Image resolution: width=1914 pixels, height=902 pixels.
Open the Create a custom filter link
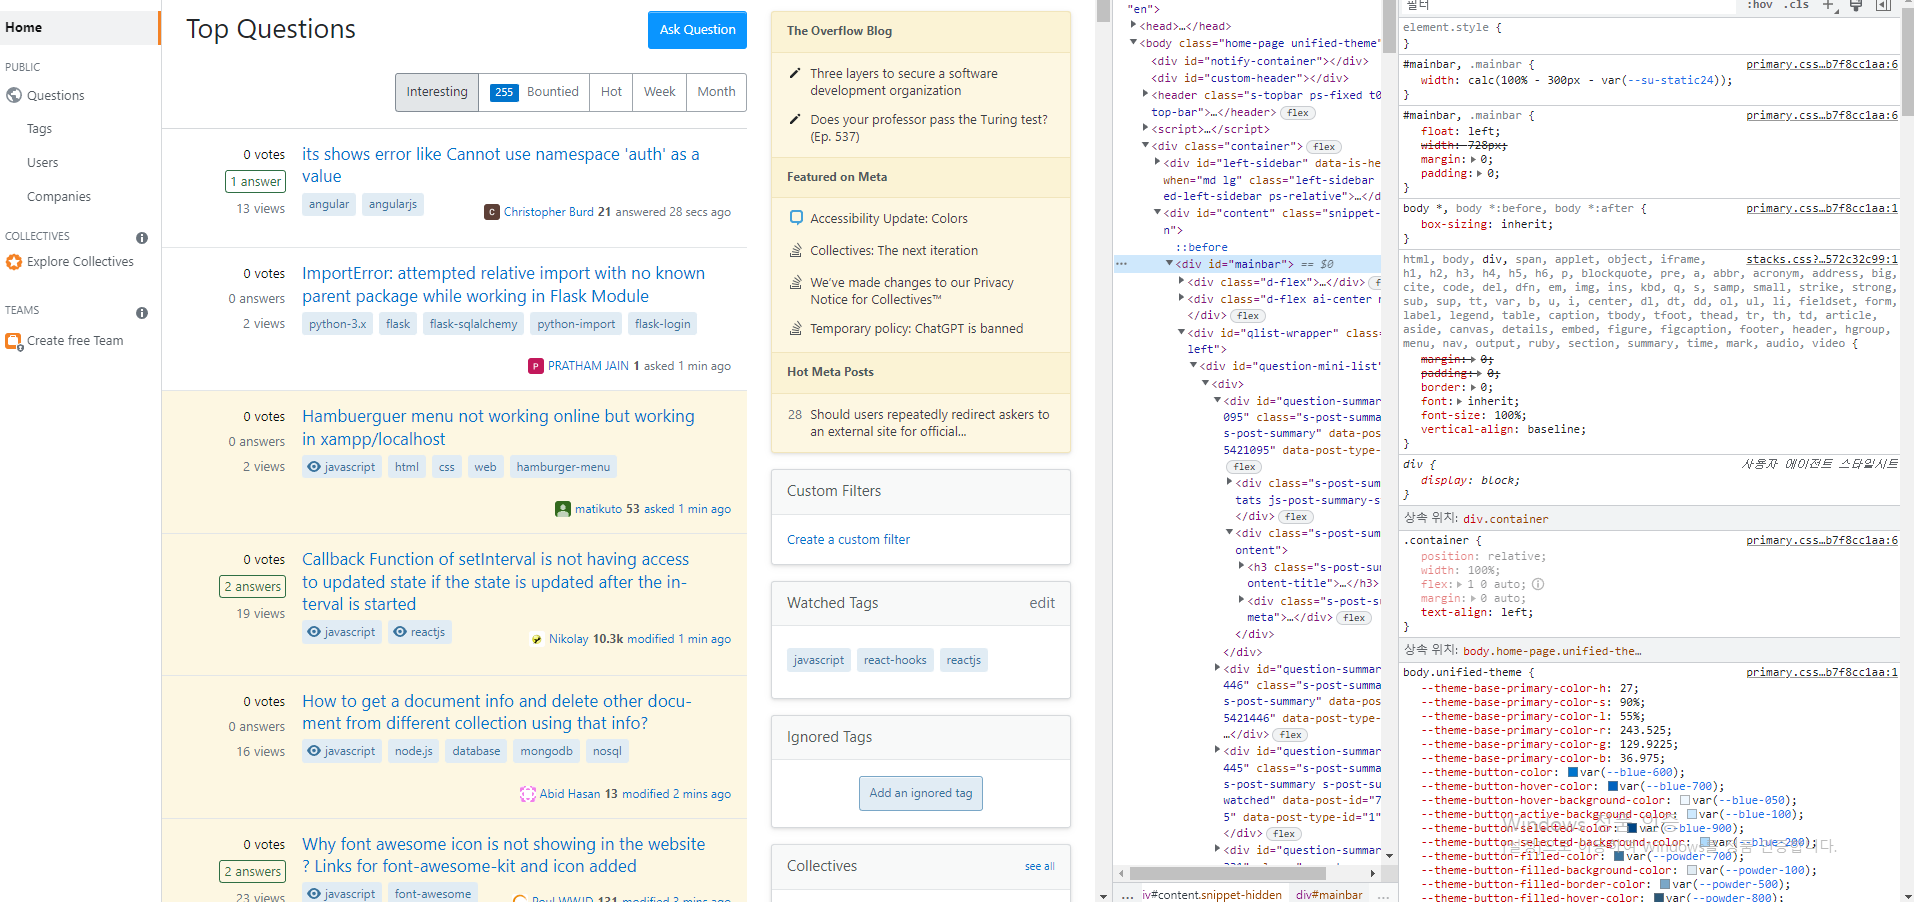coord(848,540)
